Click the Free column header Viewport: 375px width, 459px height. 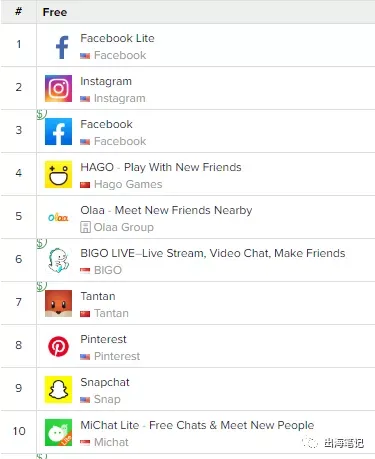[x=55, y=12]
